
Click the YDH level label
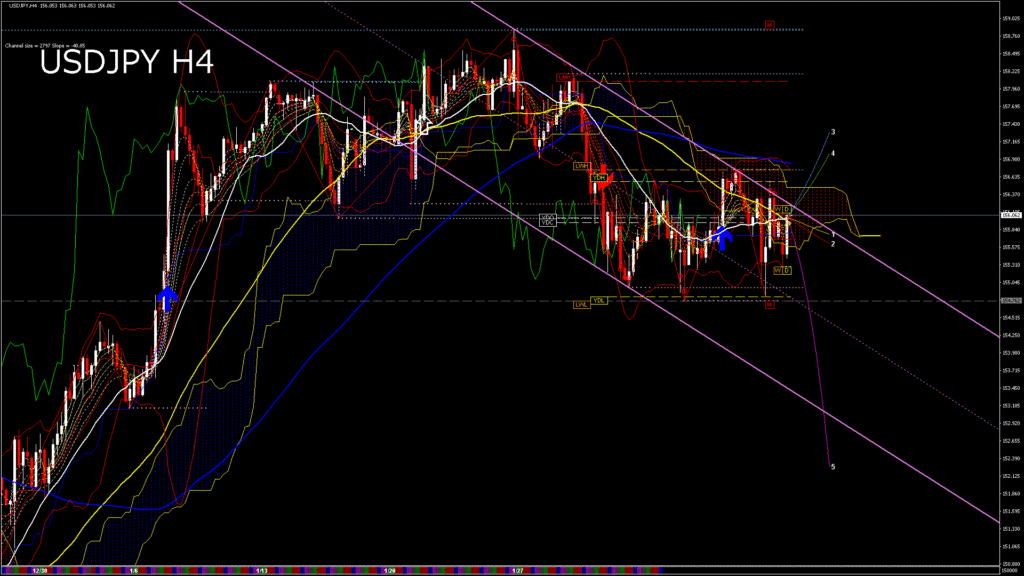(598, 177)
